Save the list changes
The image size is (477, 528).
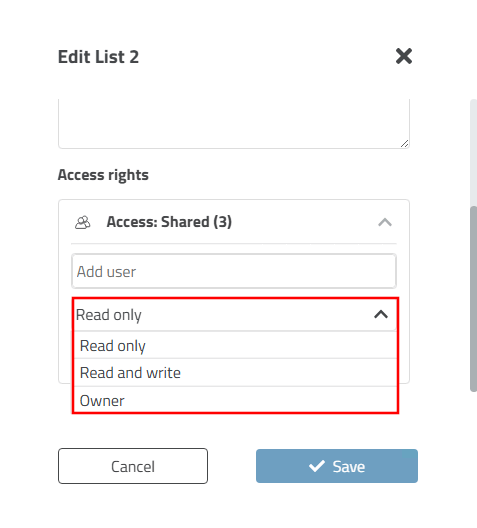pyautogui.click(x=337, y=466)
